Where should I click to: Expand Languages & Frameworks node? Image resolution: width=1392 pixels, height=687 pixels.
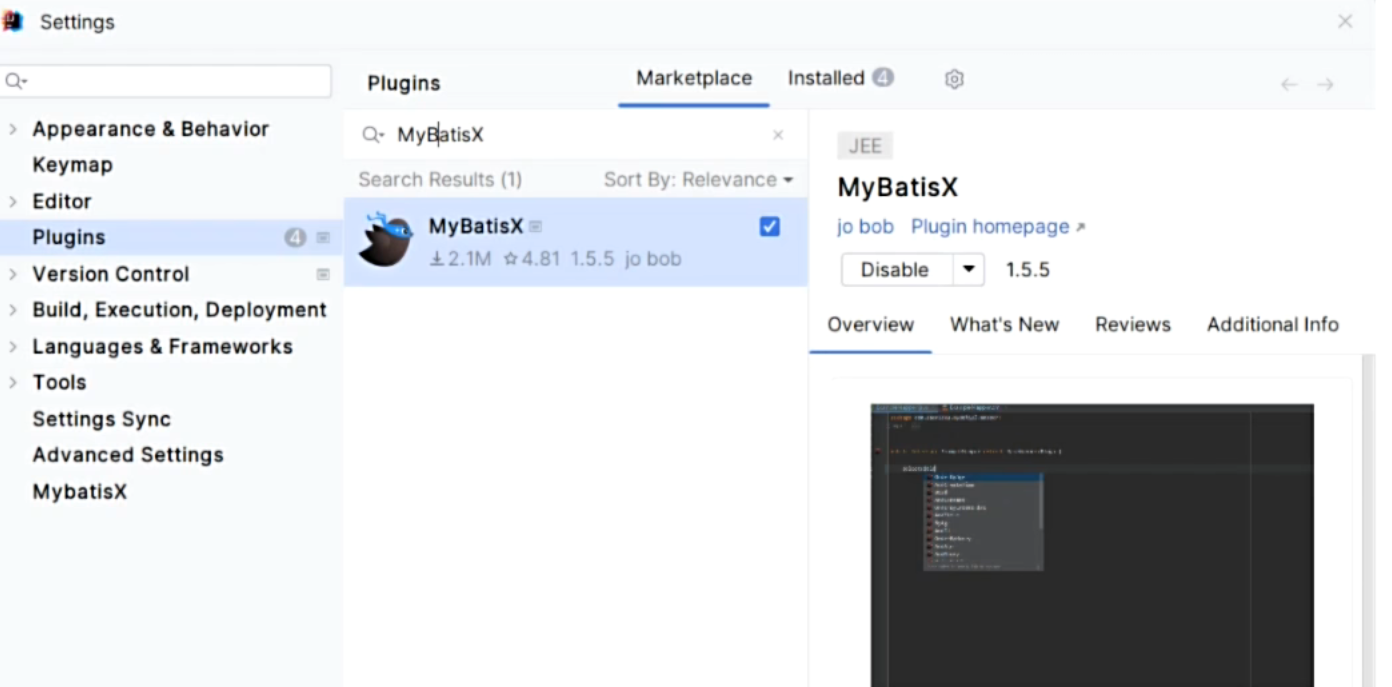click(13, 347)
